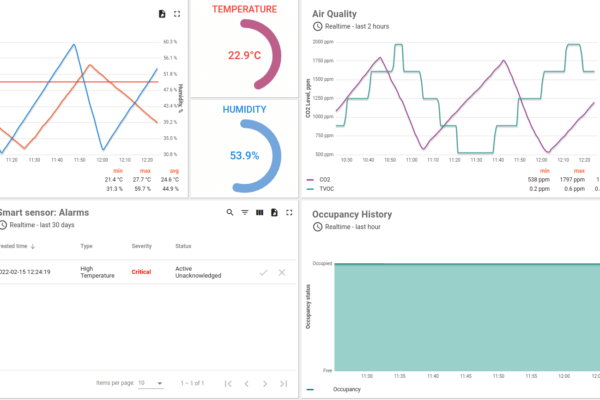Export Alarms widget data icon

[275, 213]
